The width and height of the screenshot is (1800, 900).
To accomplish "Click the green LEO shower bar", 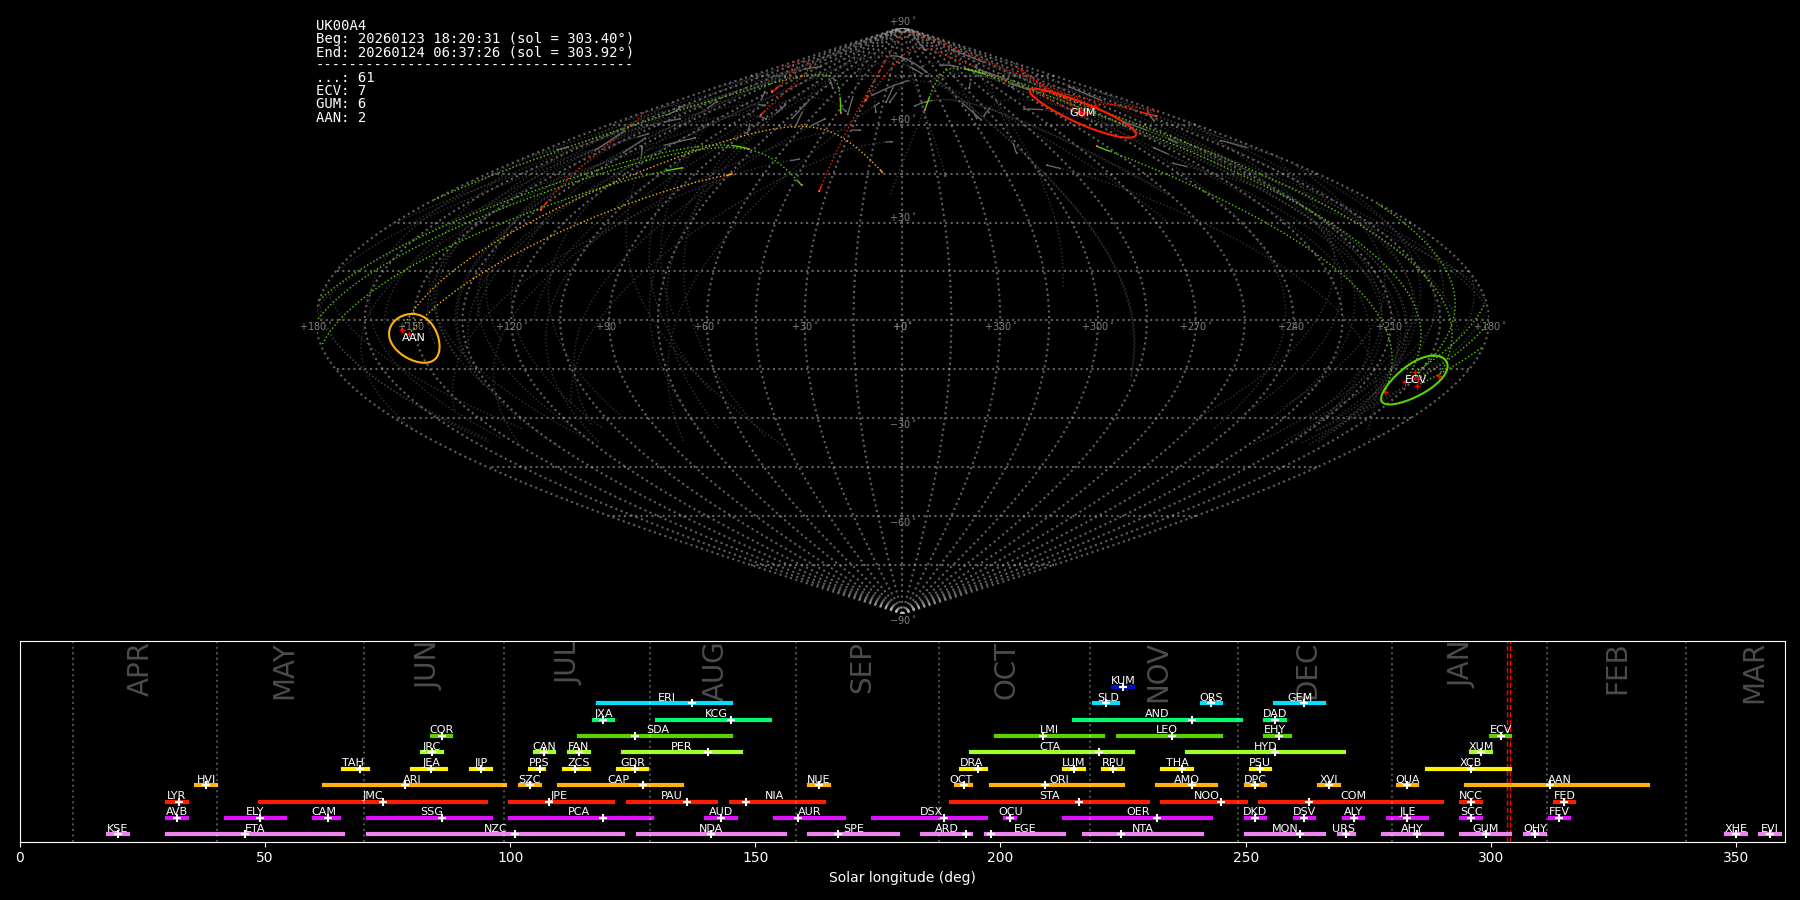I will (1169, 736).
